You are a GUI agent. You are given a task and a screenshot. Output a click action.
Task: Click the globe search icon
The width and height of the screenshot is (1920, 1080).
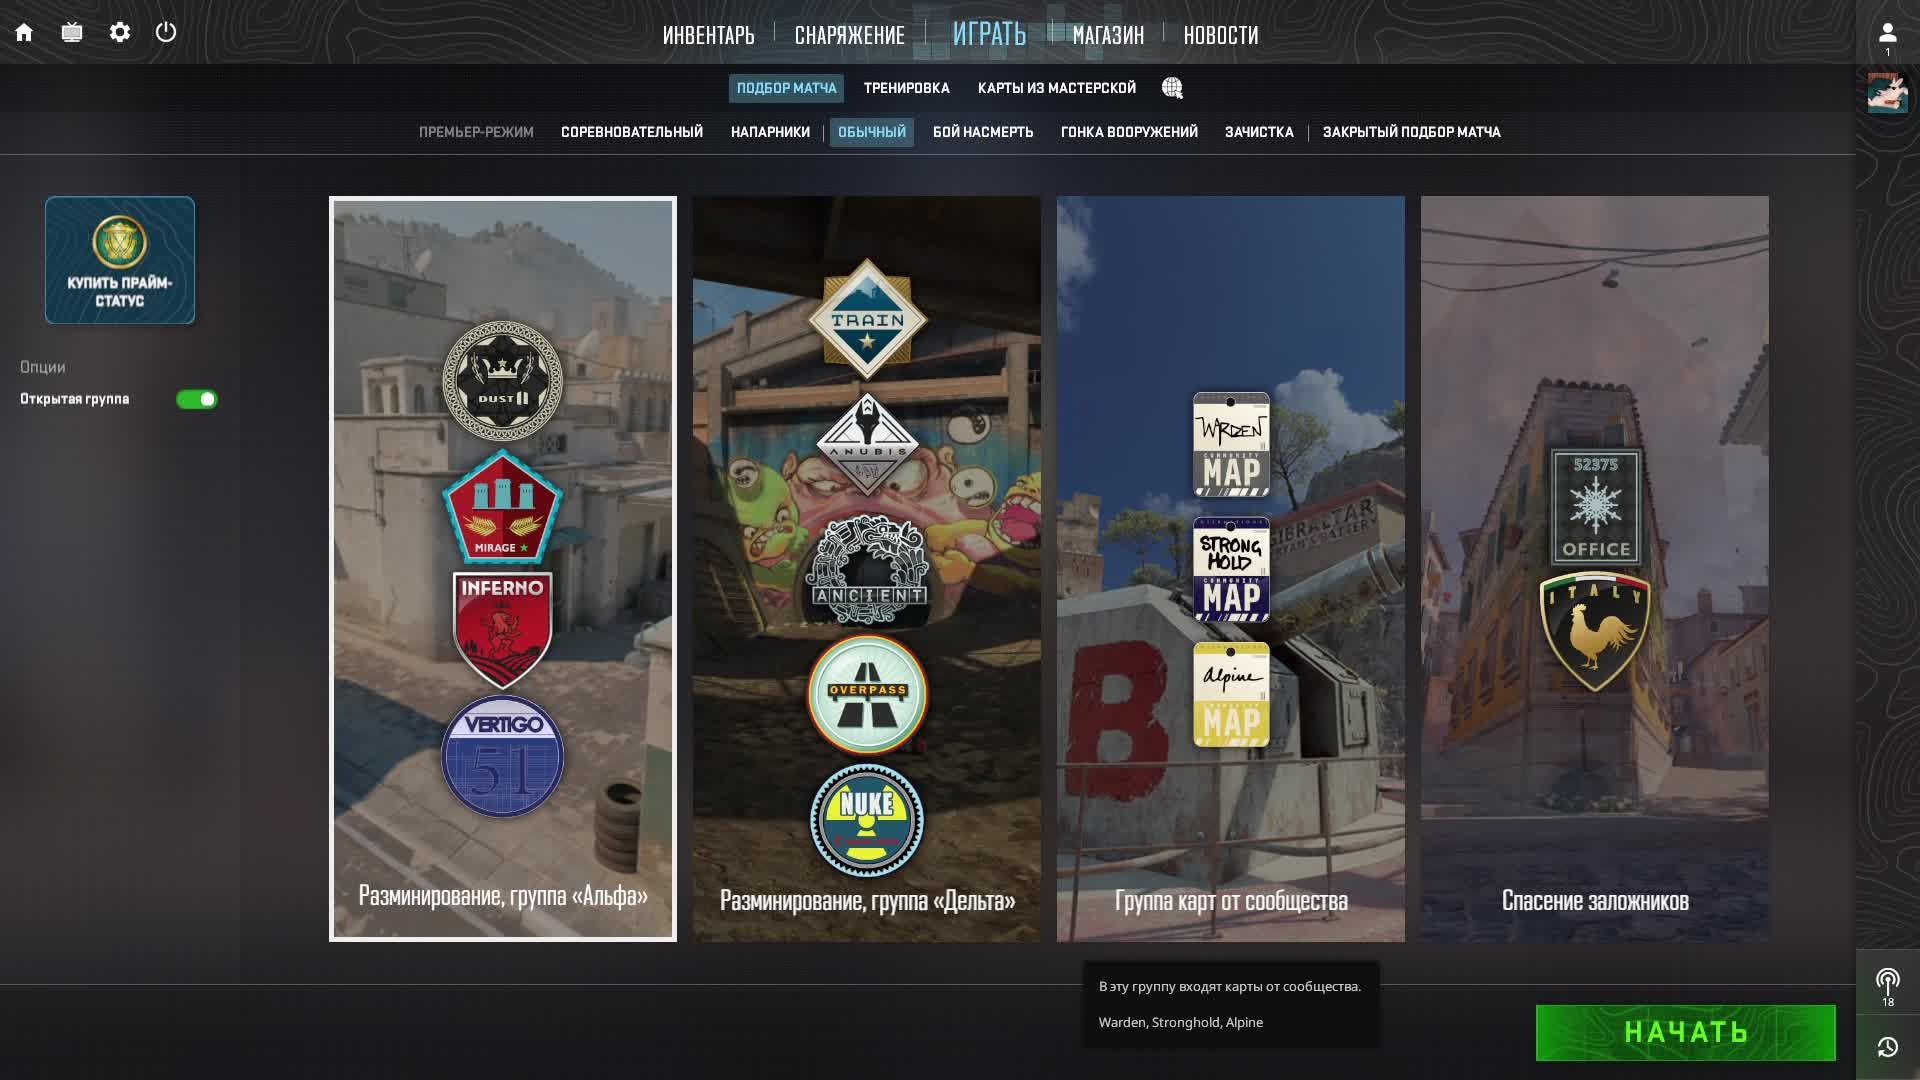click(1172, 88)
